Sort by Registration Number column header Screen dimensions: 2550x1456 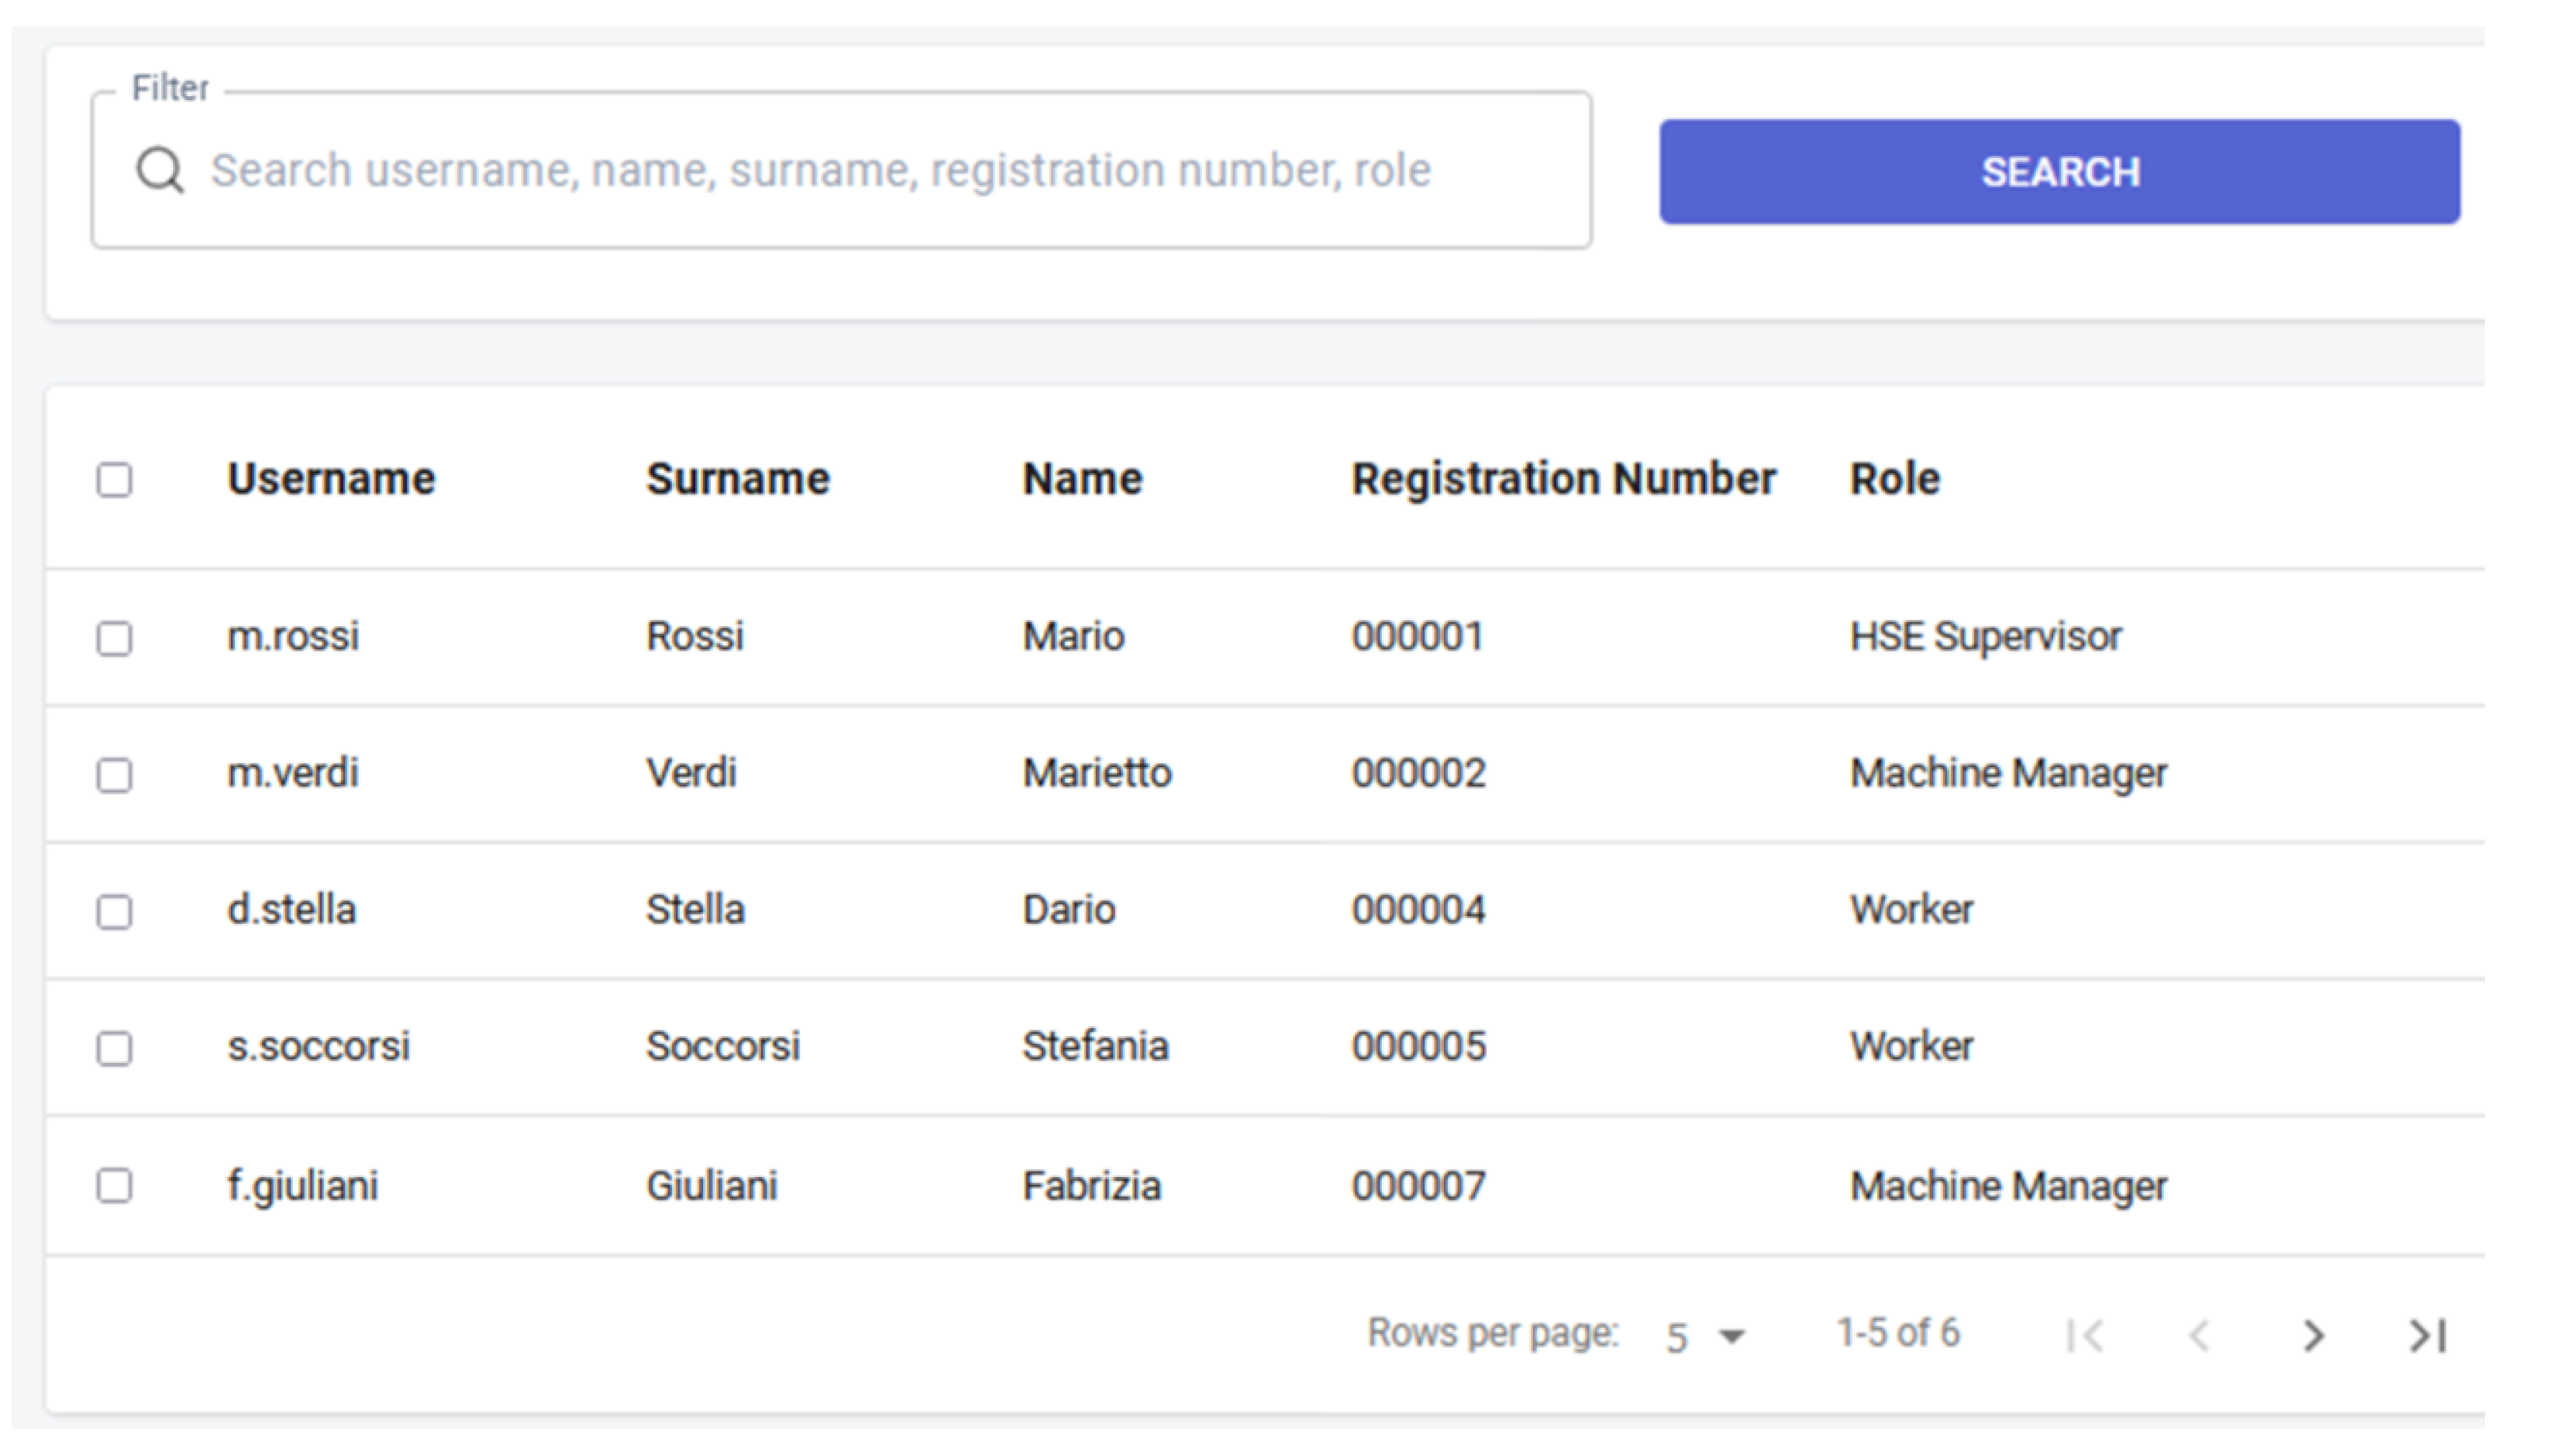pos(1563,479)
